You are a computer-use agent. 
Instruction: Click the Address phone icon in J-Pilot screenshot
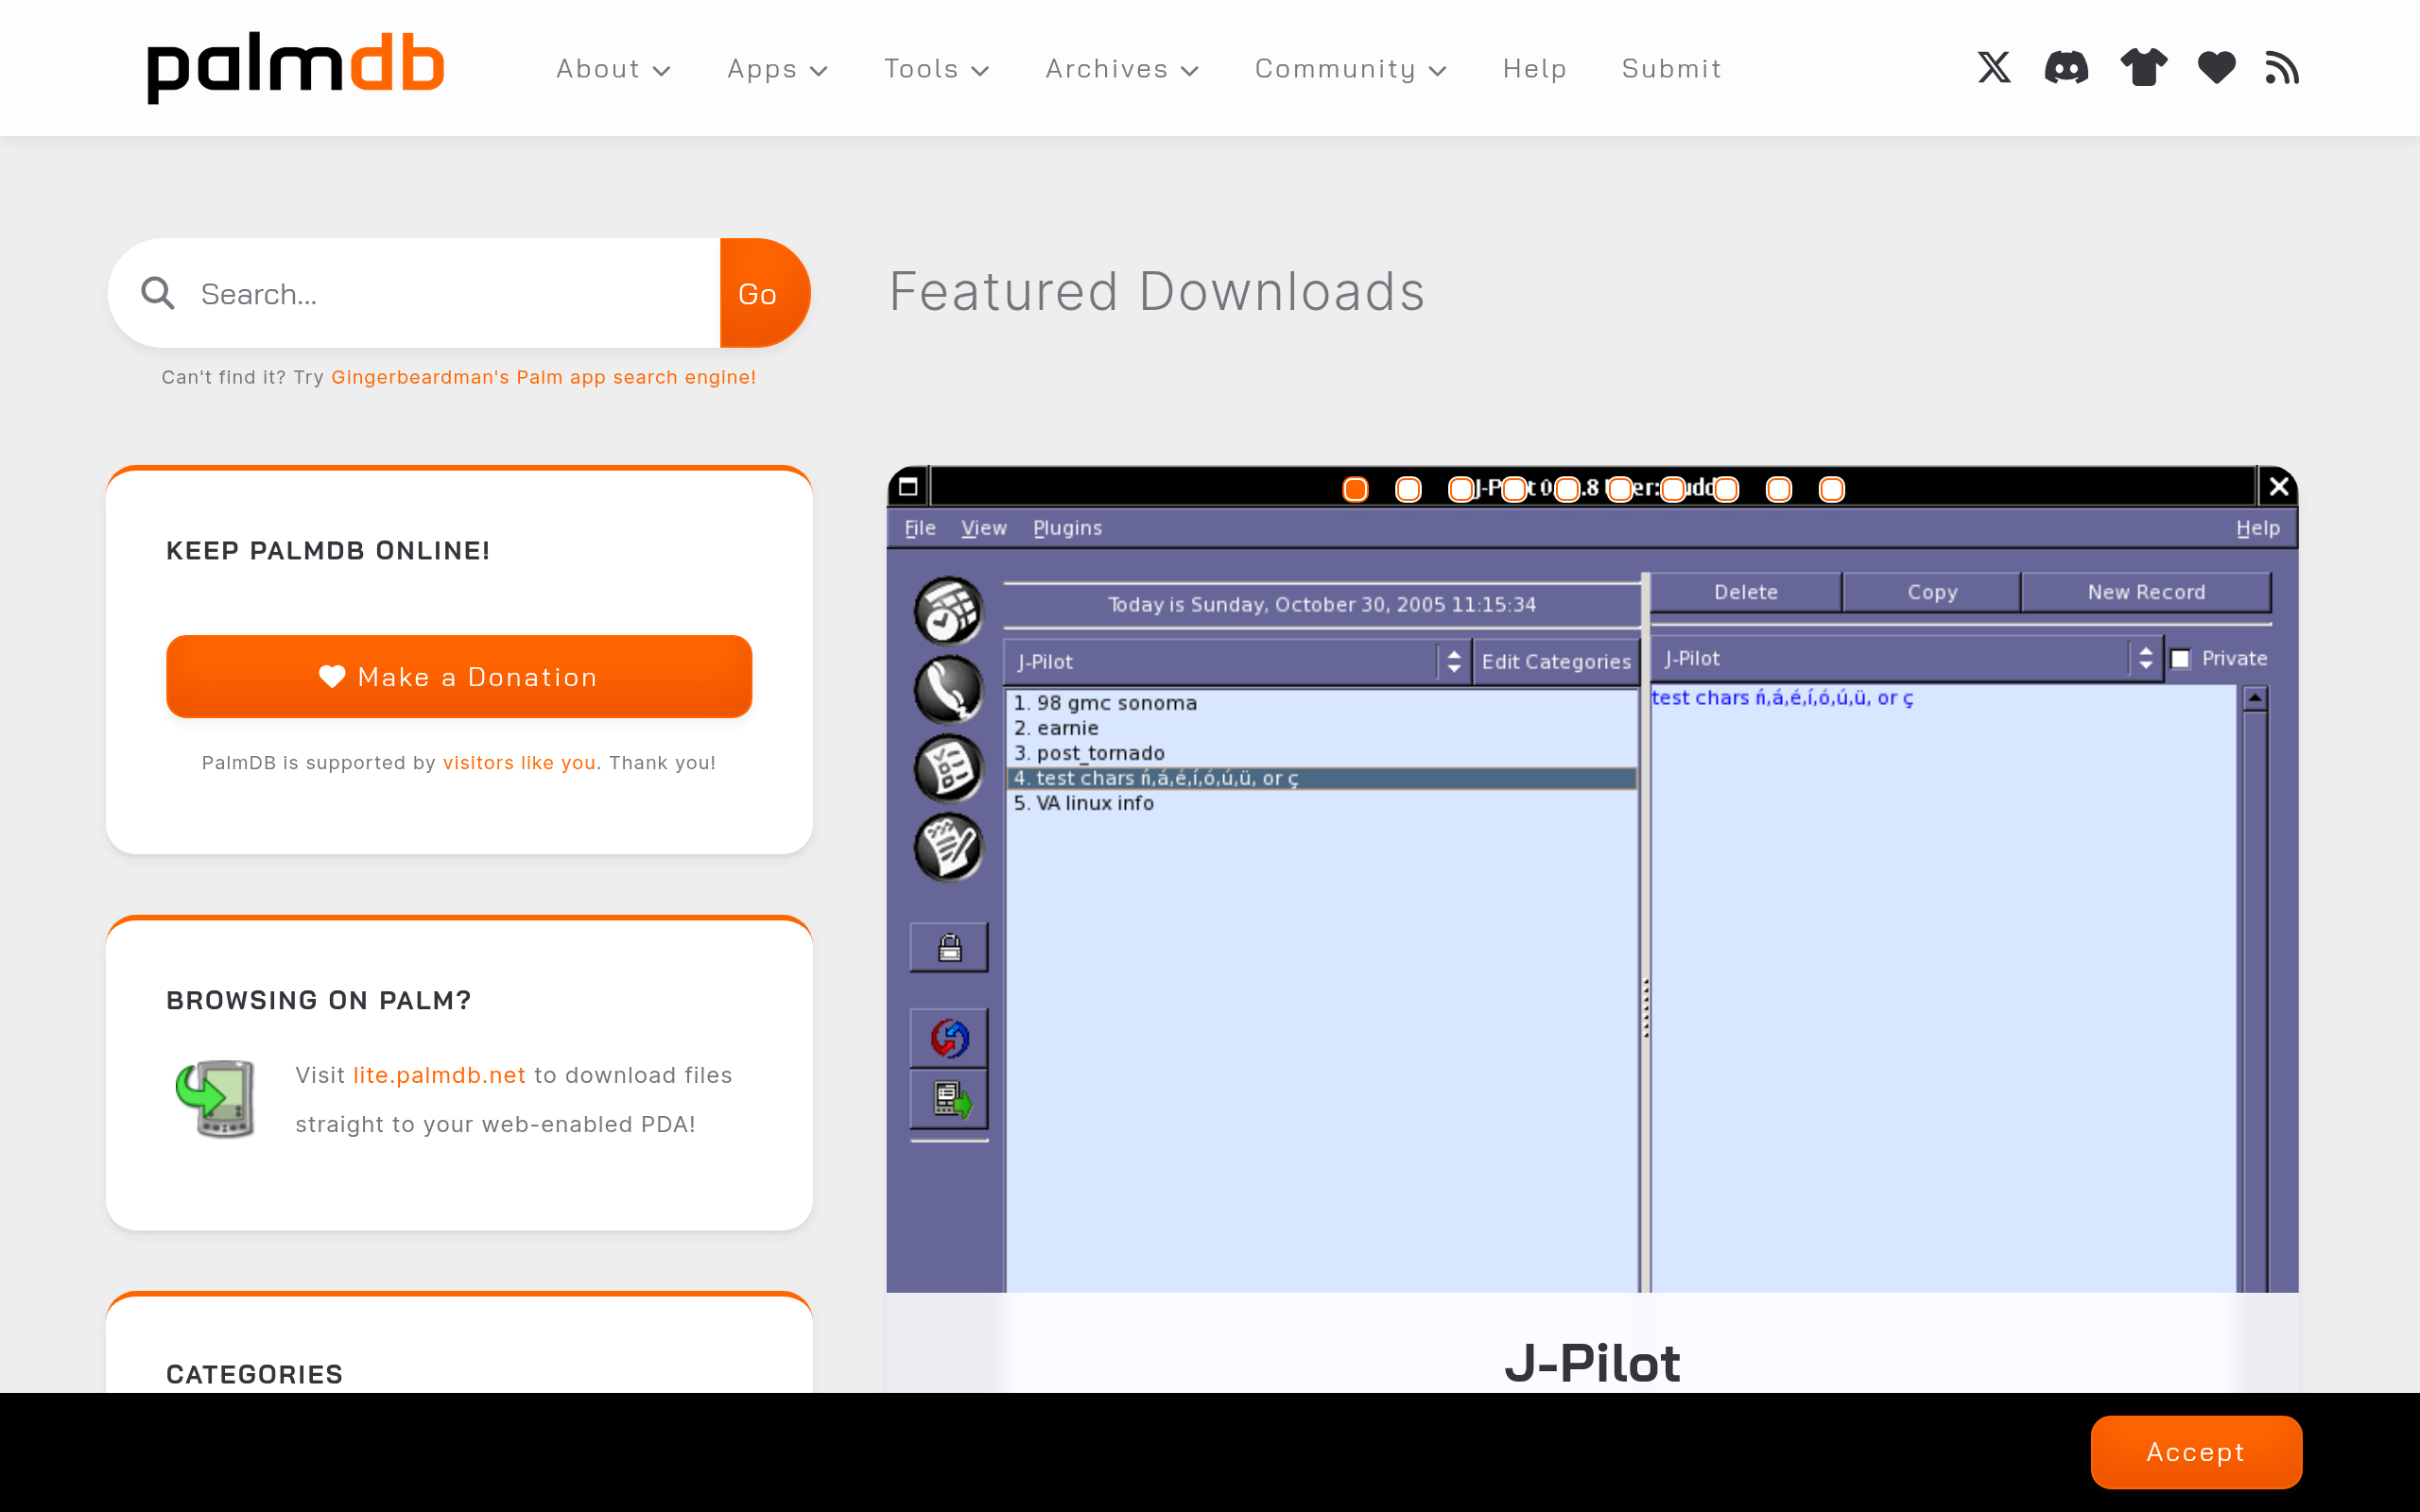click(x=948, y=689)
